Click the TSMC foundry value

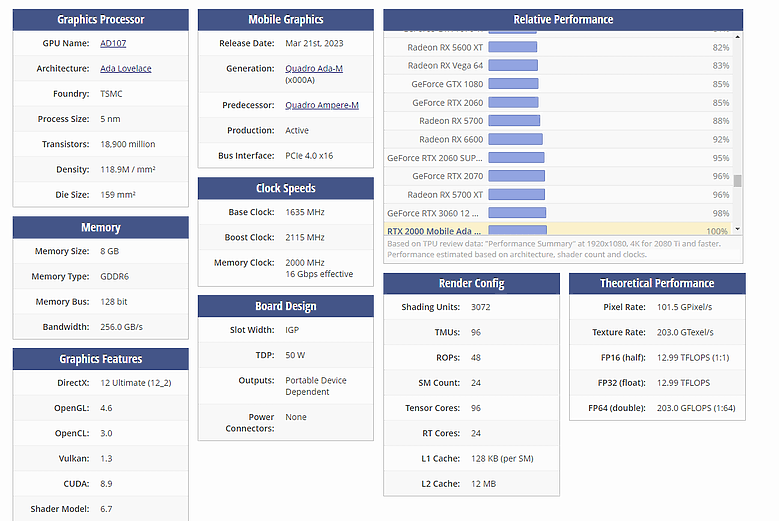[111, 94]
